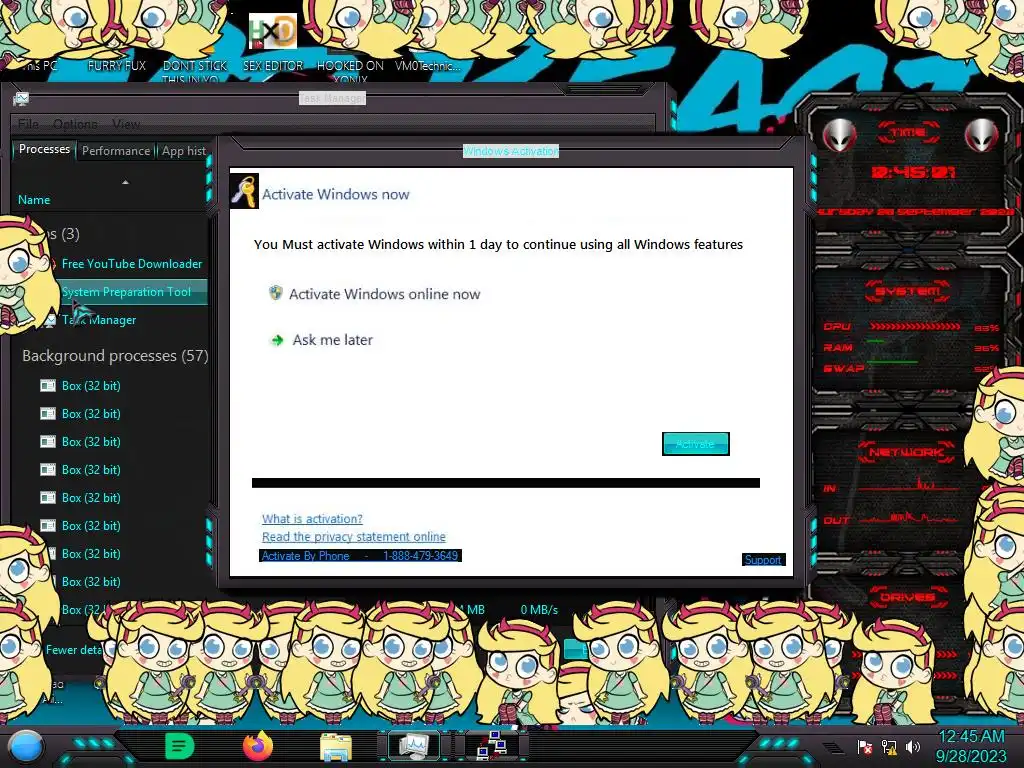Click the Background processes (57) group header
Image resolution: width=1024 pixels, height=768 pixels.
(115, 355)
